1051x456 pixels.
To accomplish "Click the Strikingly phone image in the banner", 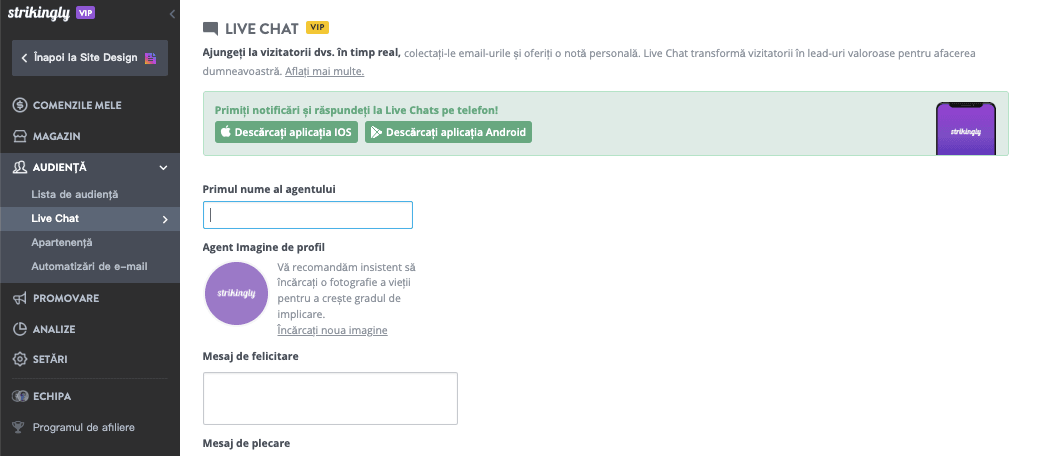I will 965,129.
